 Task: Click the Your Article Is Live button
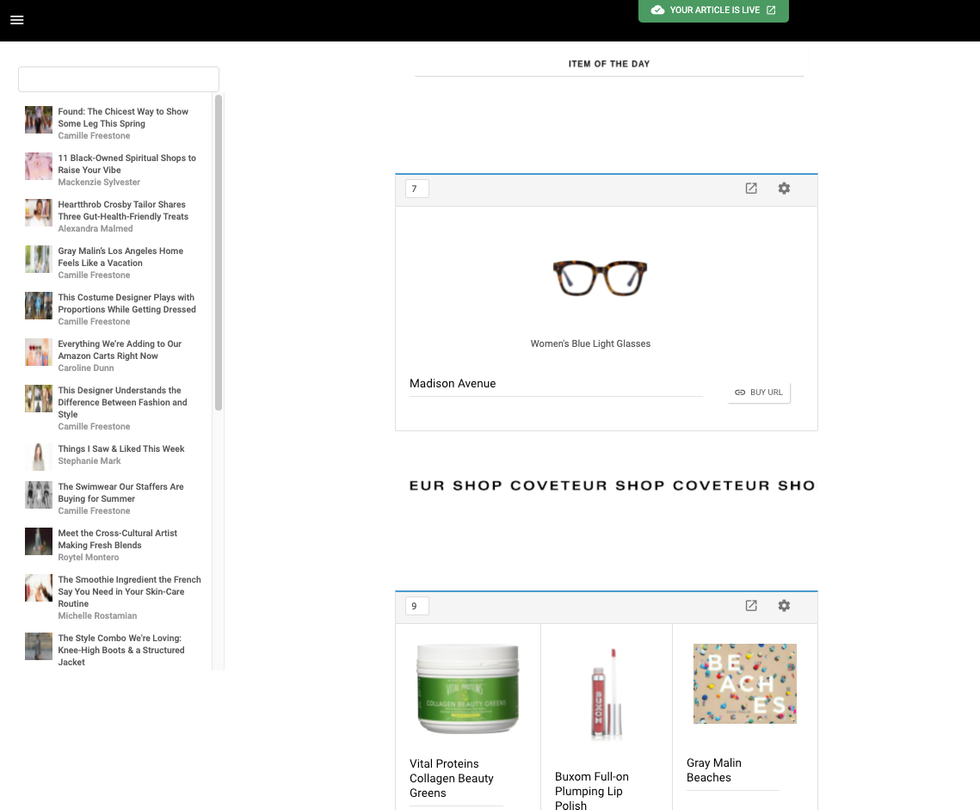coord(713,10)
